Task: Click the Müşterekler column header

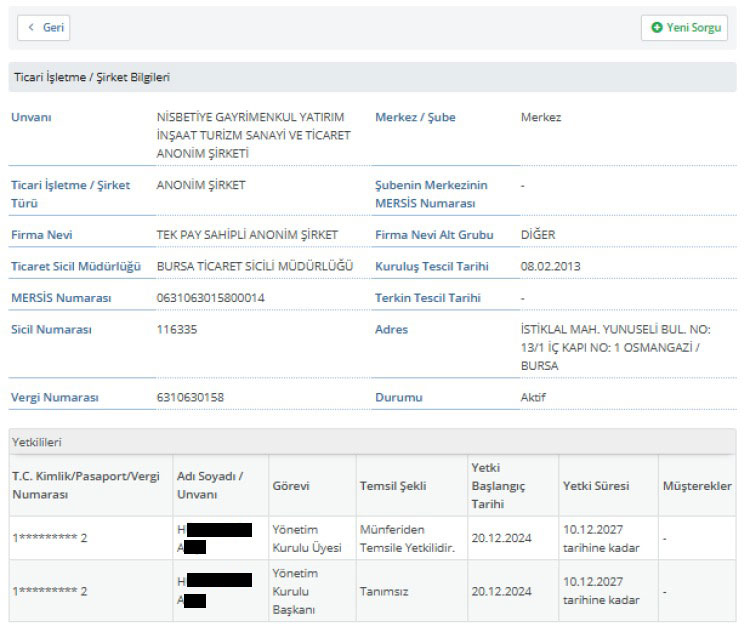Action: click(x=696, y=486)
